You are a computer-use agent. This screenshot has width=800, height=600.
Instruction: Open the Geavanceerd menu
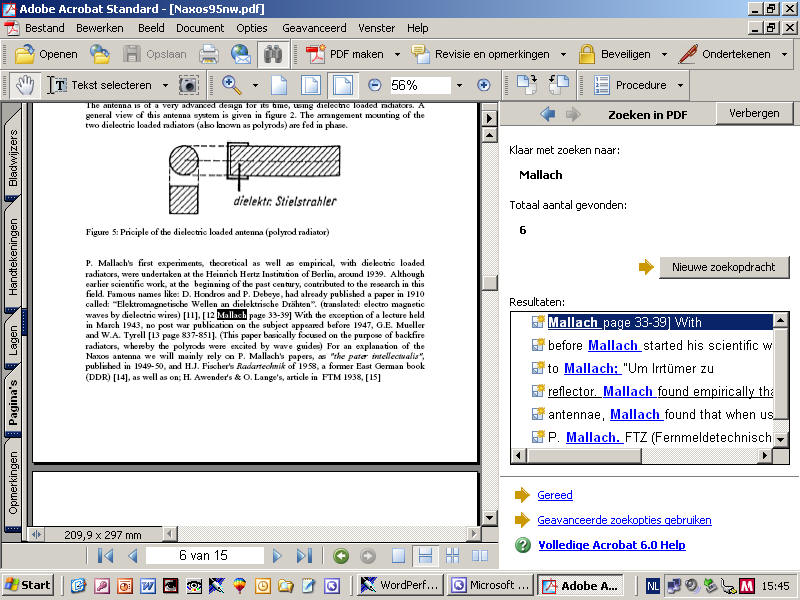[316, 28]
